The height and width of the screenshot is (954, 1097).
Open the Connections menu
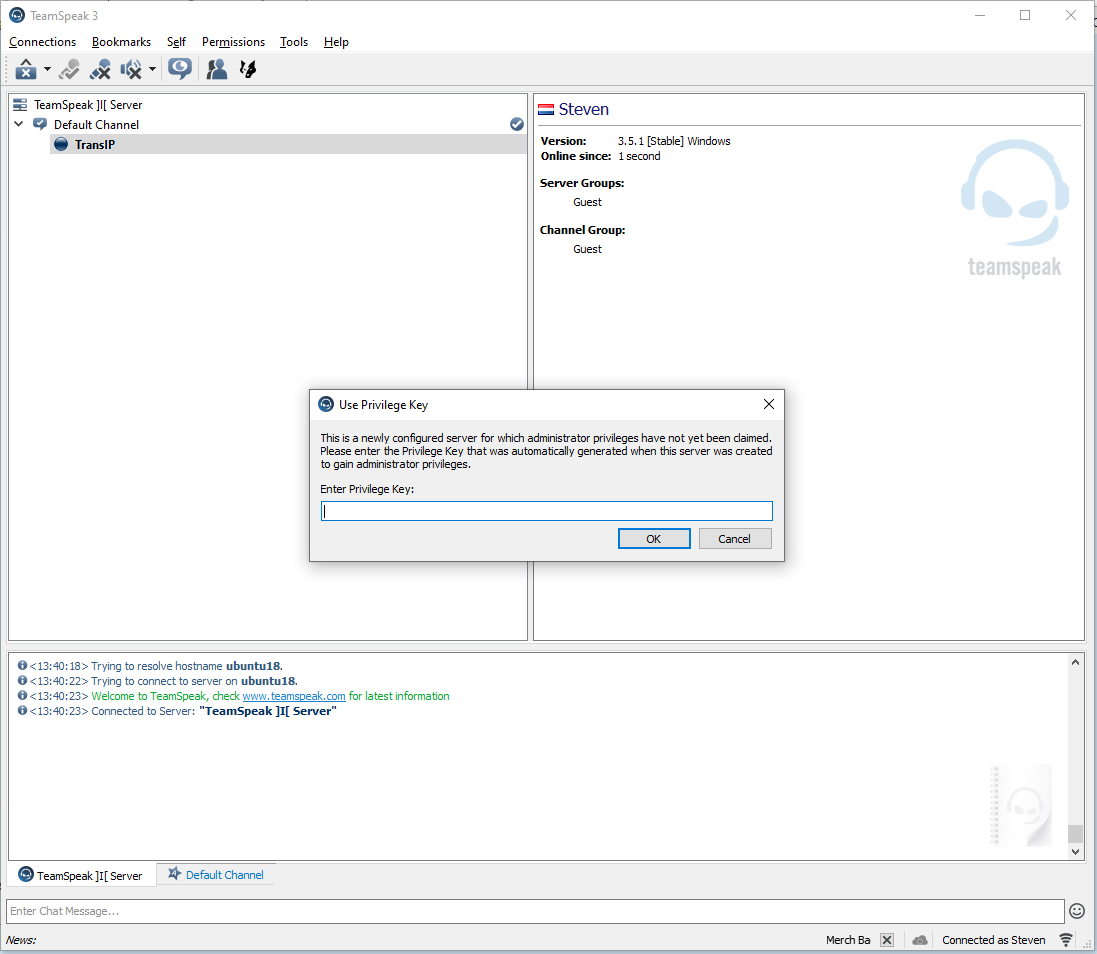tap(43, 42)
